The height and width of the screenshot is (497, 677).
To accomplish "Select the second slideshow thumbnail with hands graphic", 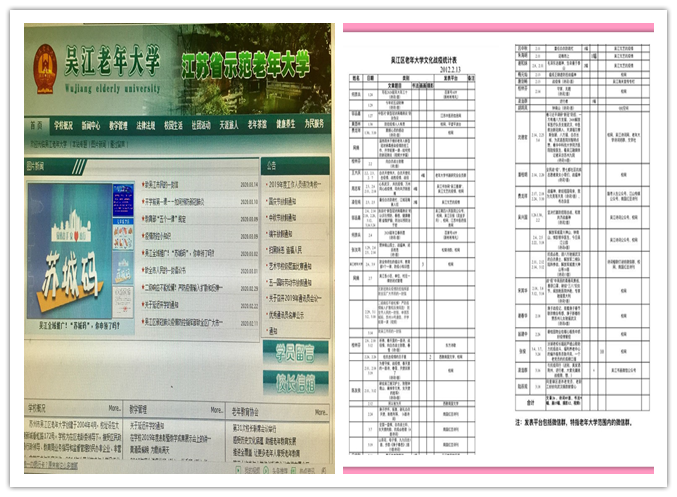I will [x=123, y=234].
